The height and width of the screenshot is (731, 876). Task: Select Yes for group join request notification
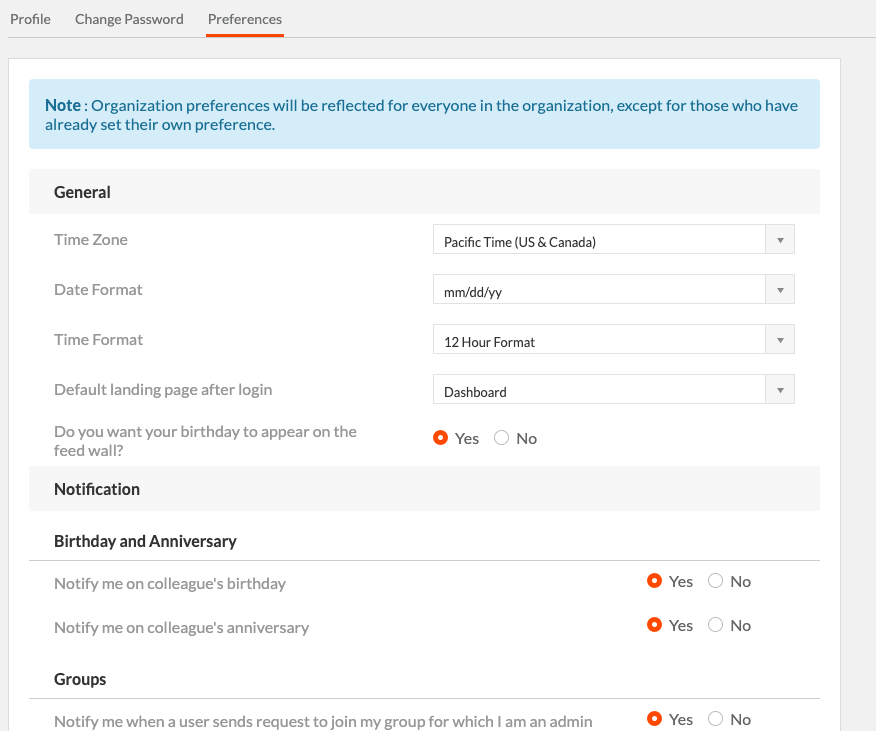pos(654,719)
